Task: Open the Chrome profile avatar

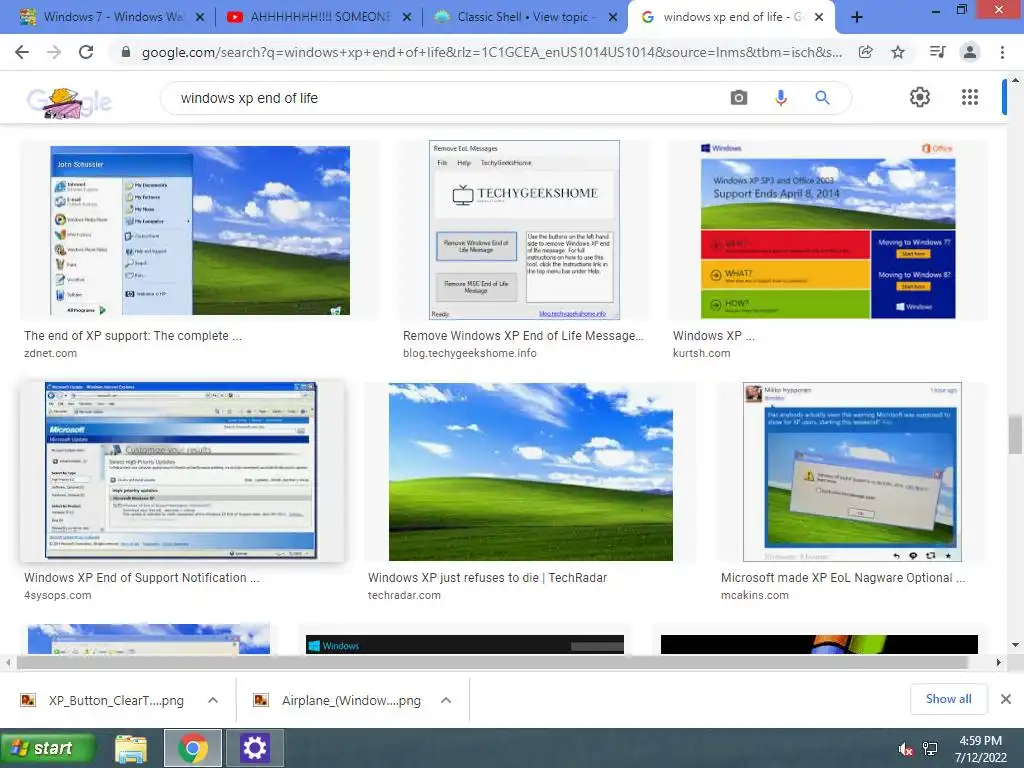Action: 970,52
